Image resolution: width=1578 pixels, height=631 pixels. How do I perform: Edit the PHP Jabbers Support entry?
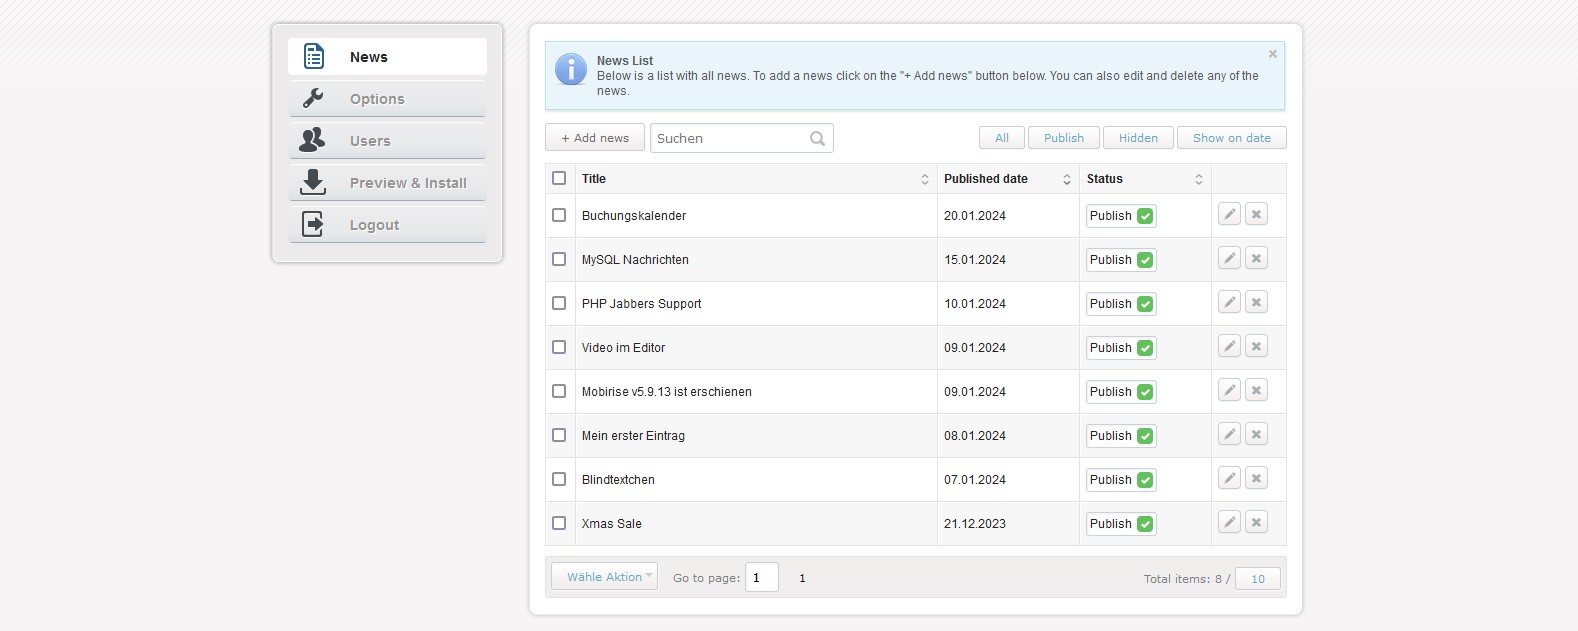1229,302
